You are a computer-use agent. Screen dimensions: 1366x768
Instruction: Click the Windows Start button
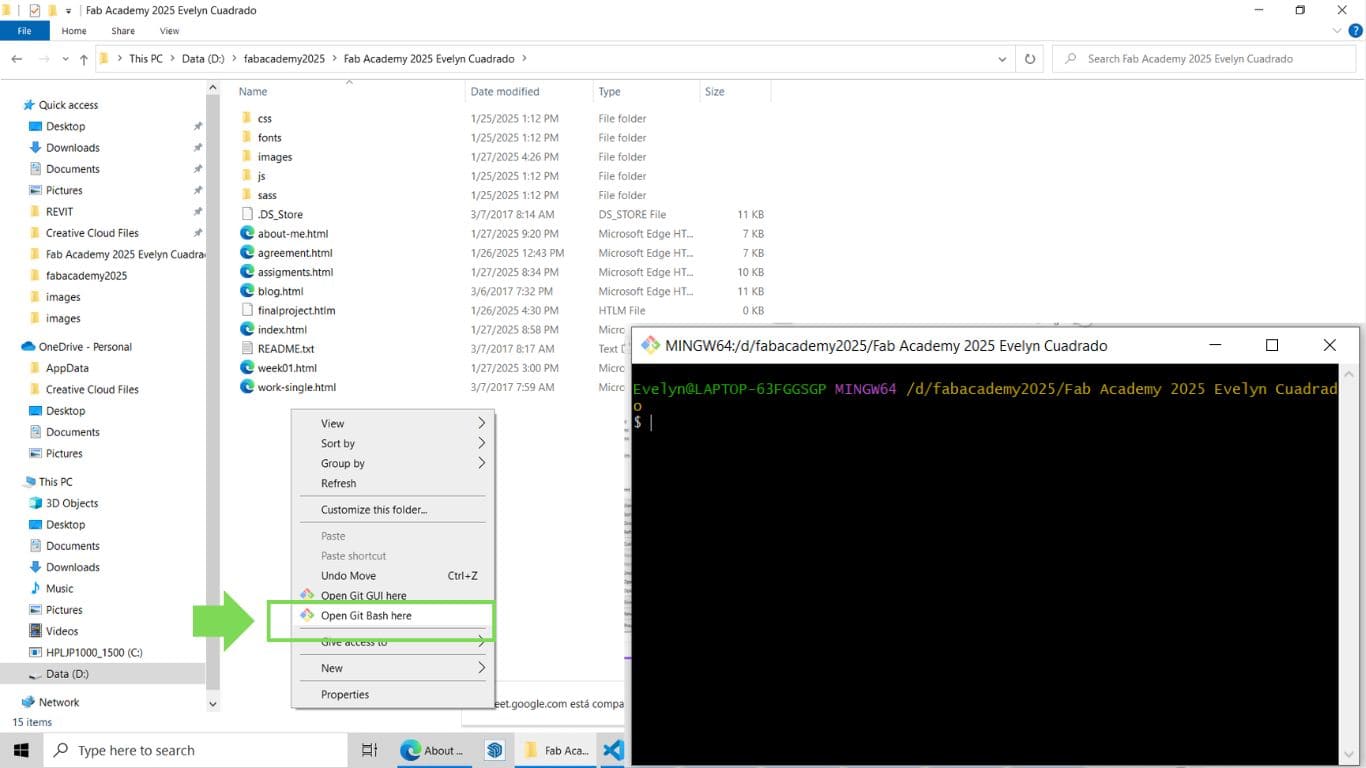tap(21, 750)
